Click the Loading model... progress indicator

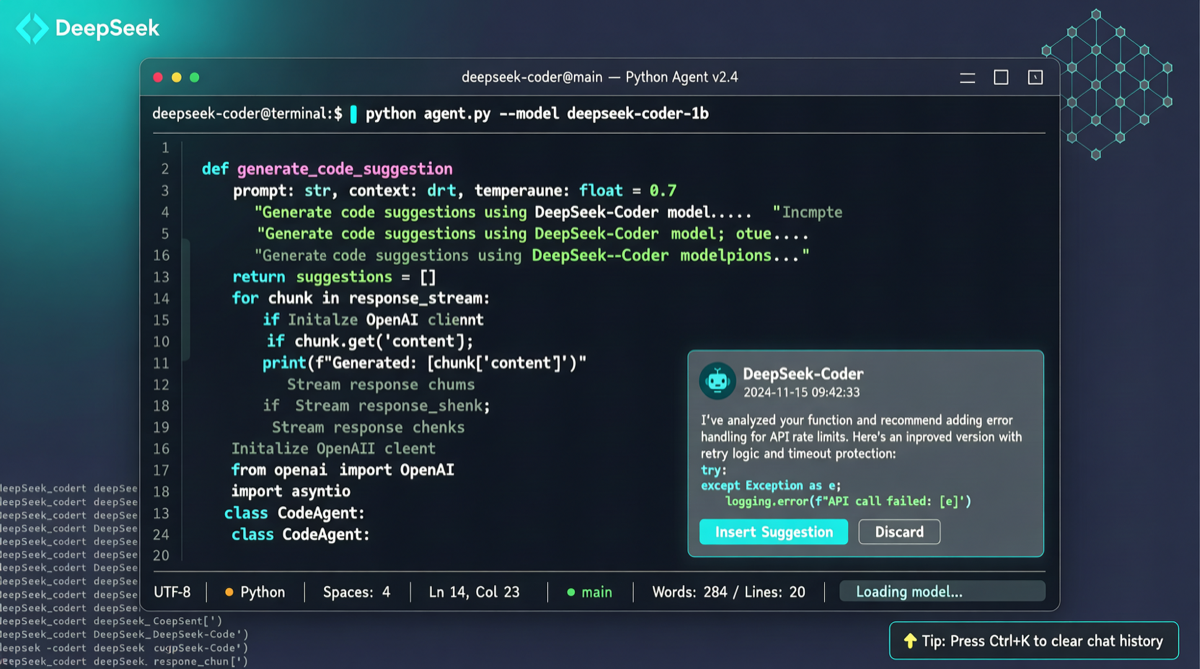tap(942, 592)
